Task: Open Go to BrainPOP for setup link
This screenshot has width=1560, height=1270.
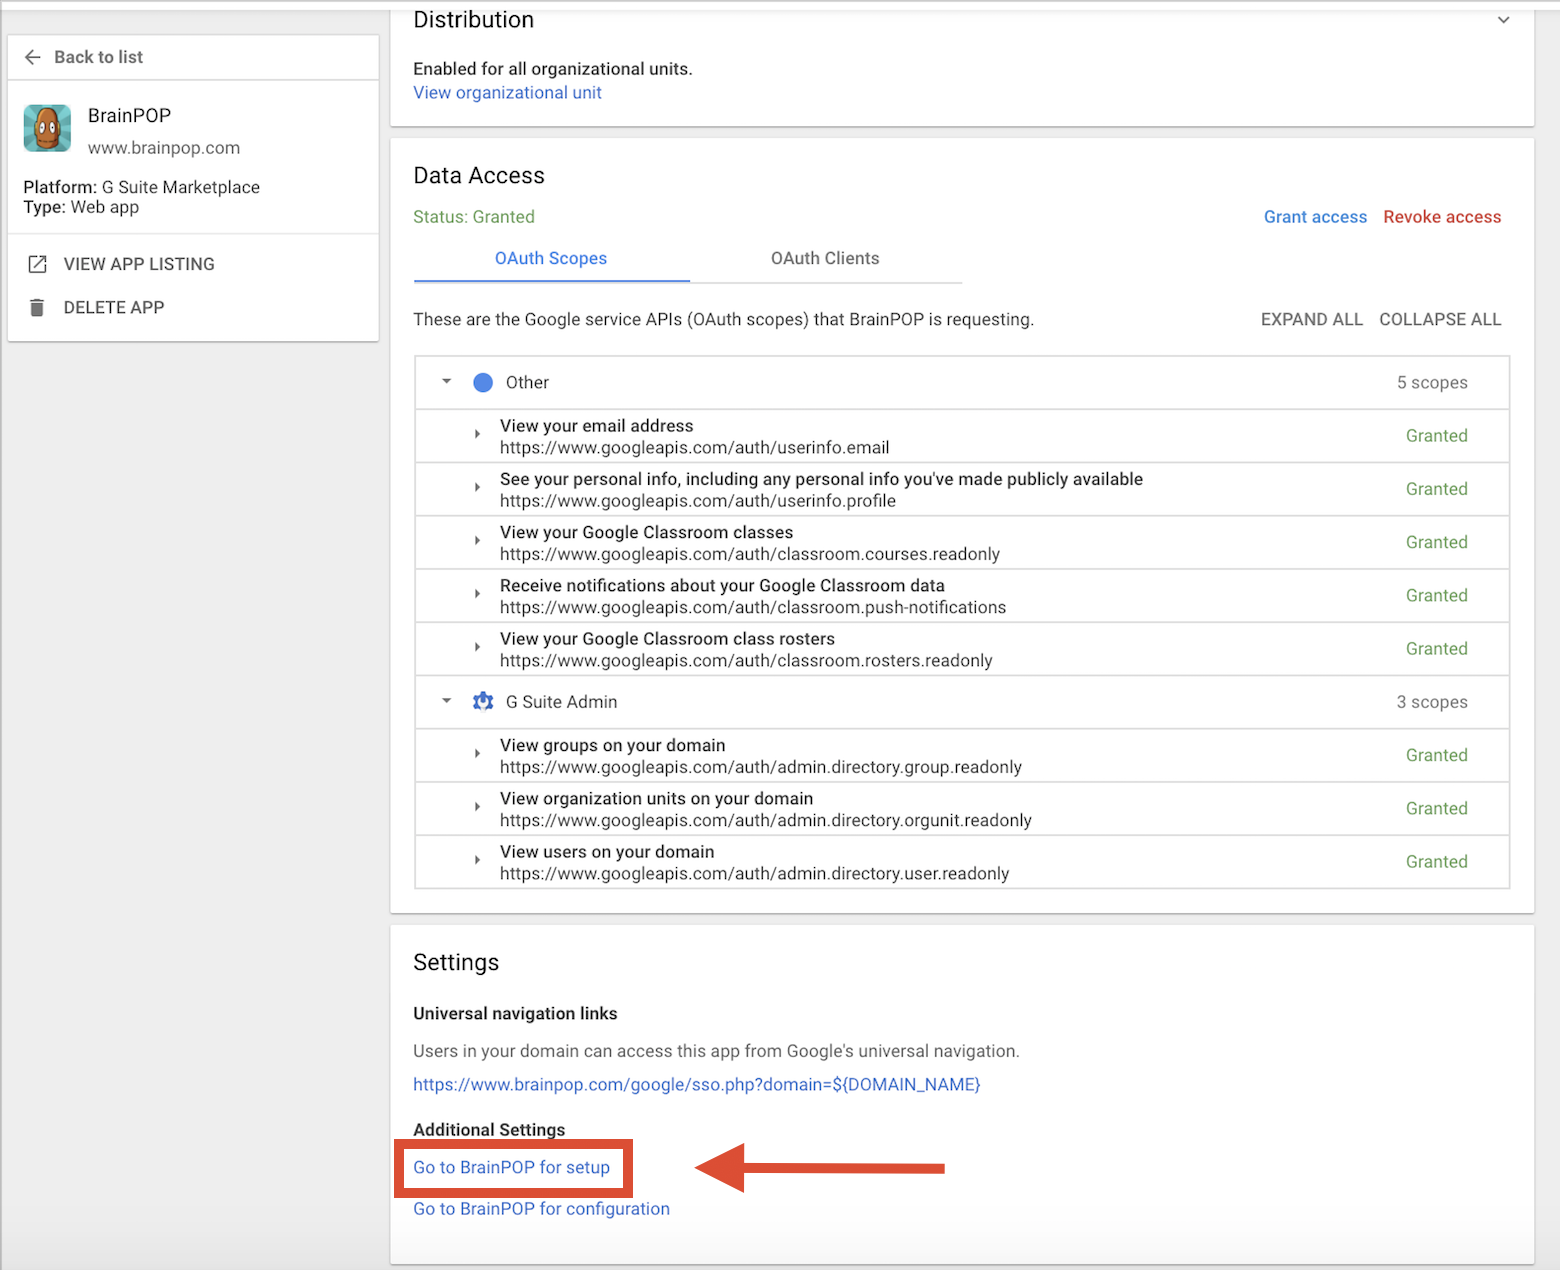Action: click(511, 1167)
